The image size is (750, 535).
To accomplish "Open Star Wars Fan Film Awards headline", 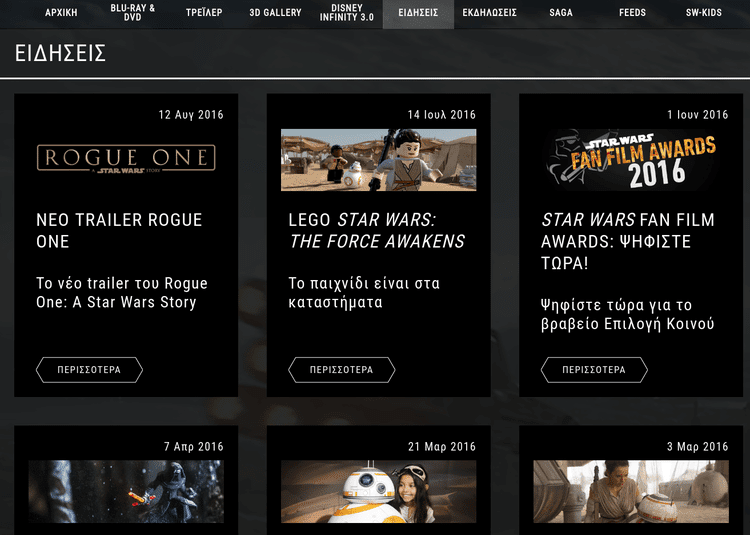I will click(x=628, y=241).
